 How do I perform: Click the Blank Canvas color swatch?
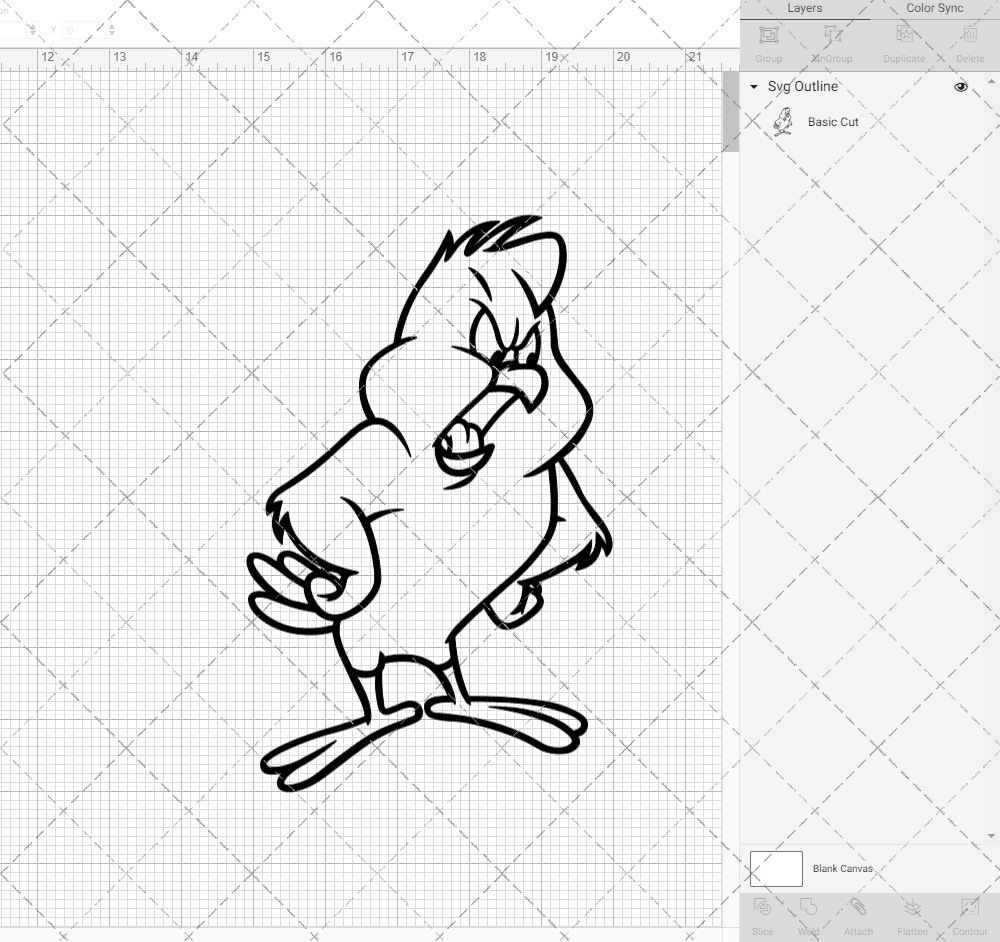tap(776, 868)
